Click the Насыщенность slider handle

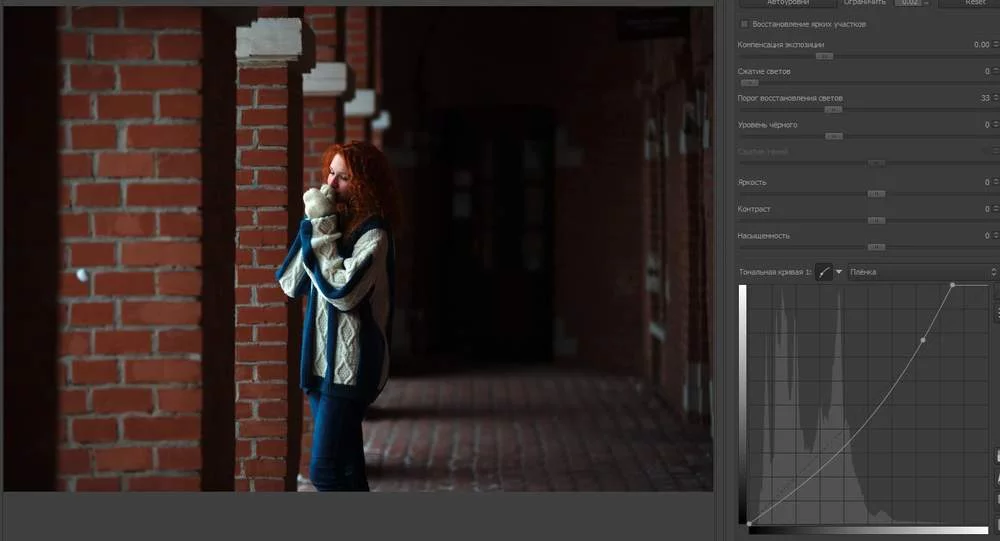(x=876, y=247)
